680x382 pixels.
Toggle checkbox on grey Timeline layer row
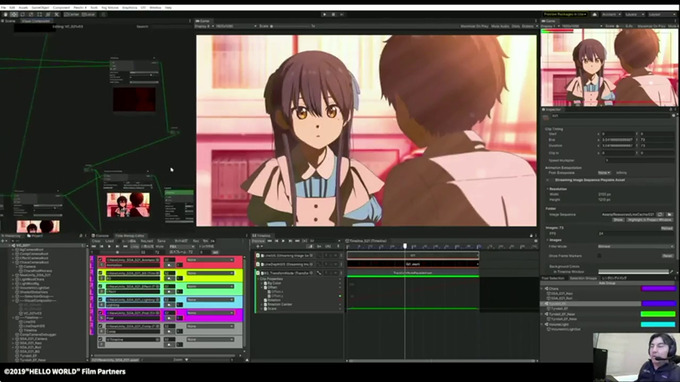[101, 340]
